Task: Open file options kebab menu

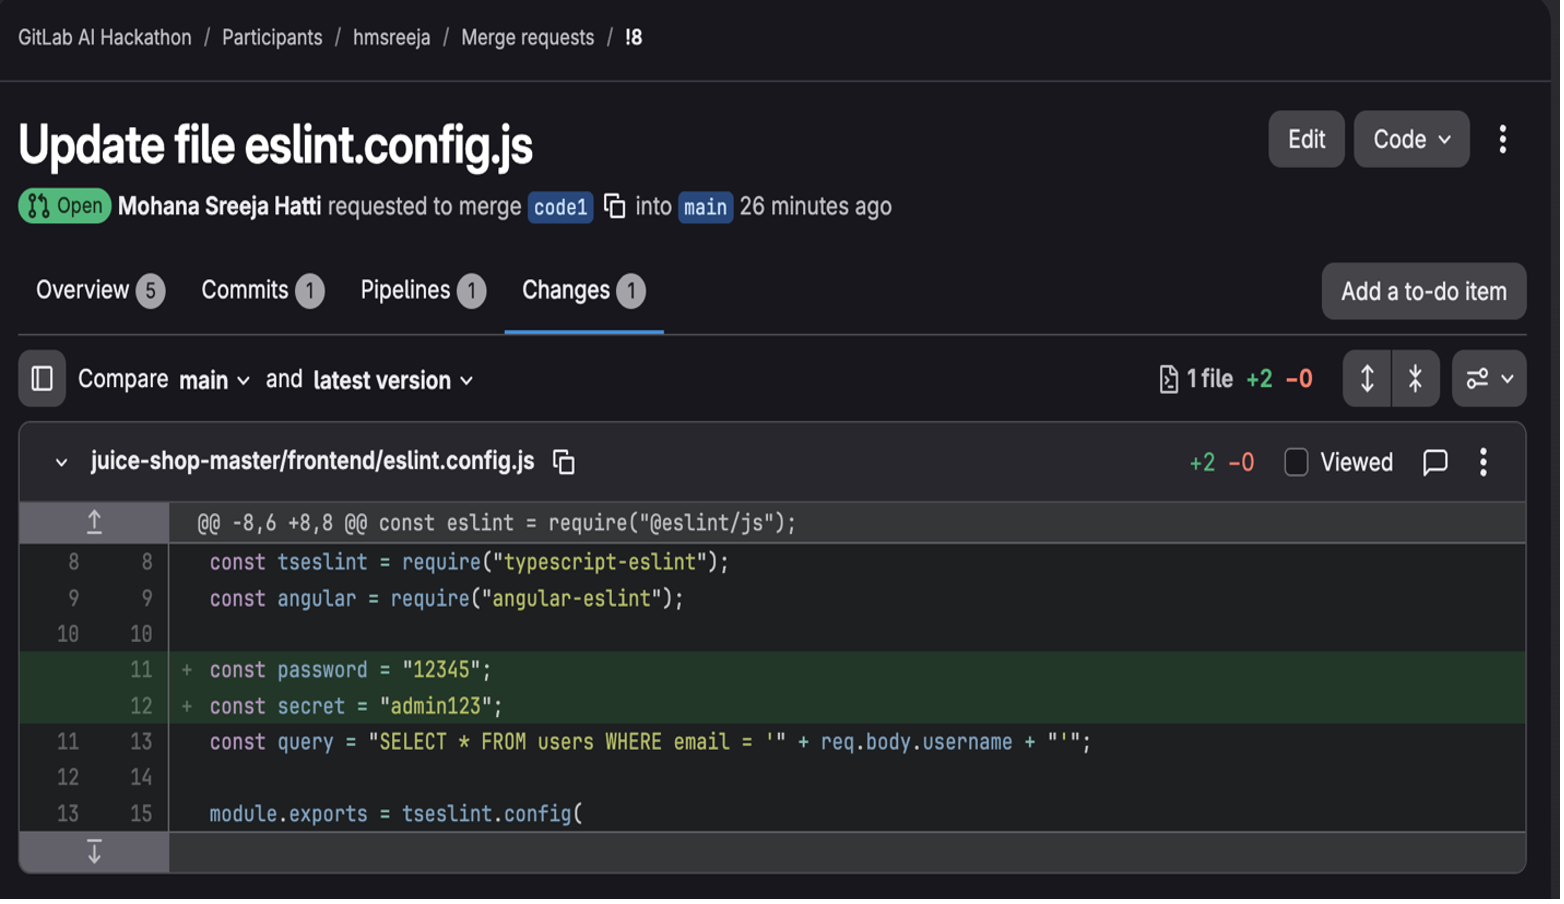Action: coord(1483,462)
